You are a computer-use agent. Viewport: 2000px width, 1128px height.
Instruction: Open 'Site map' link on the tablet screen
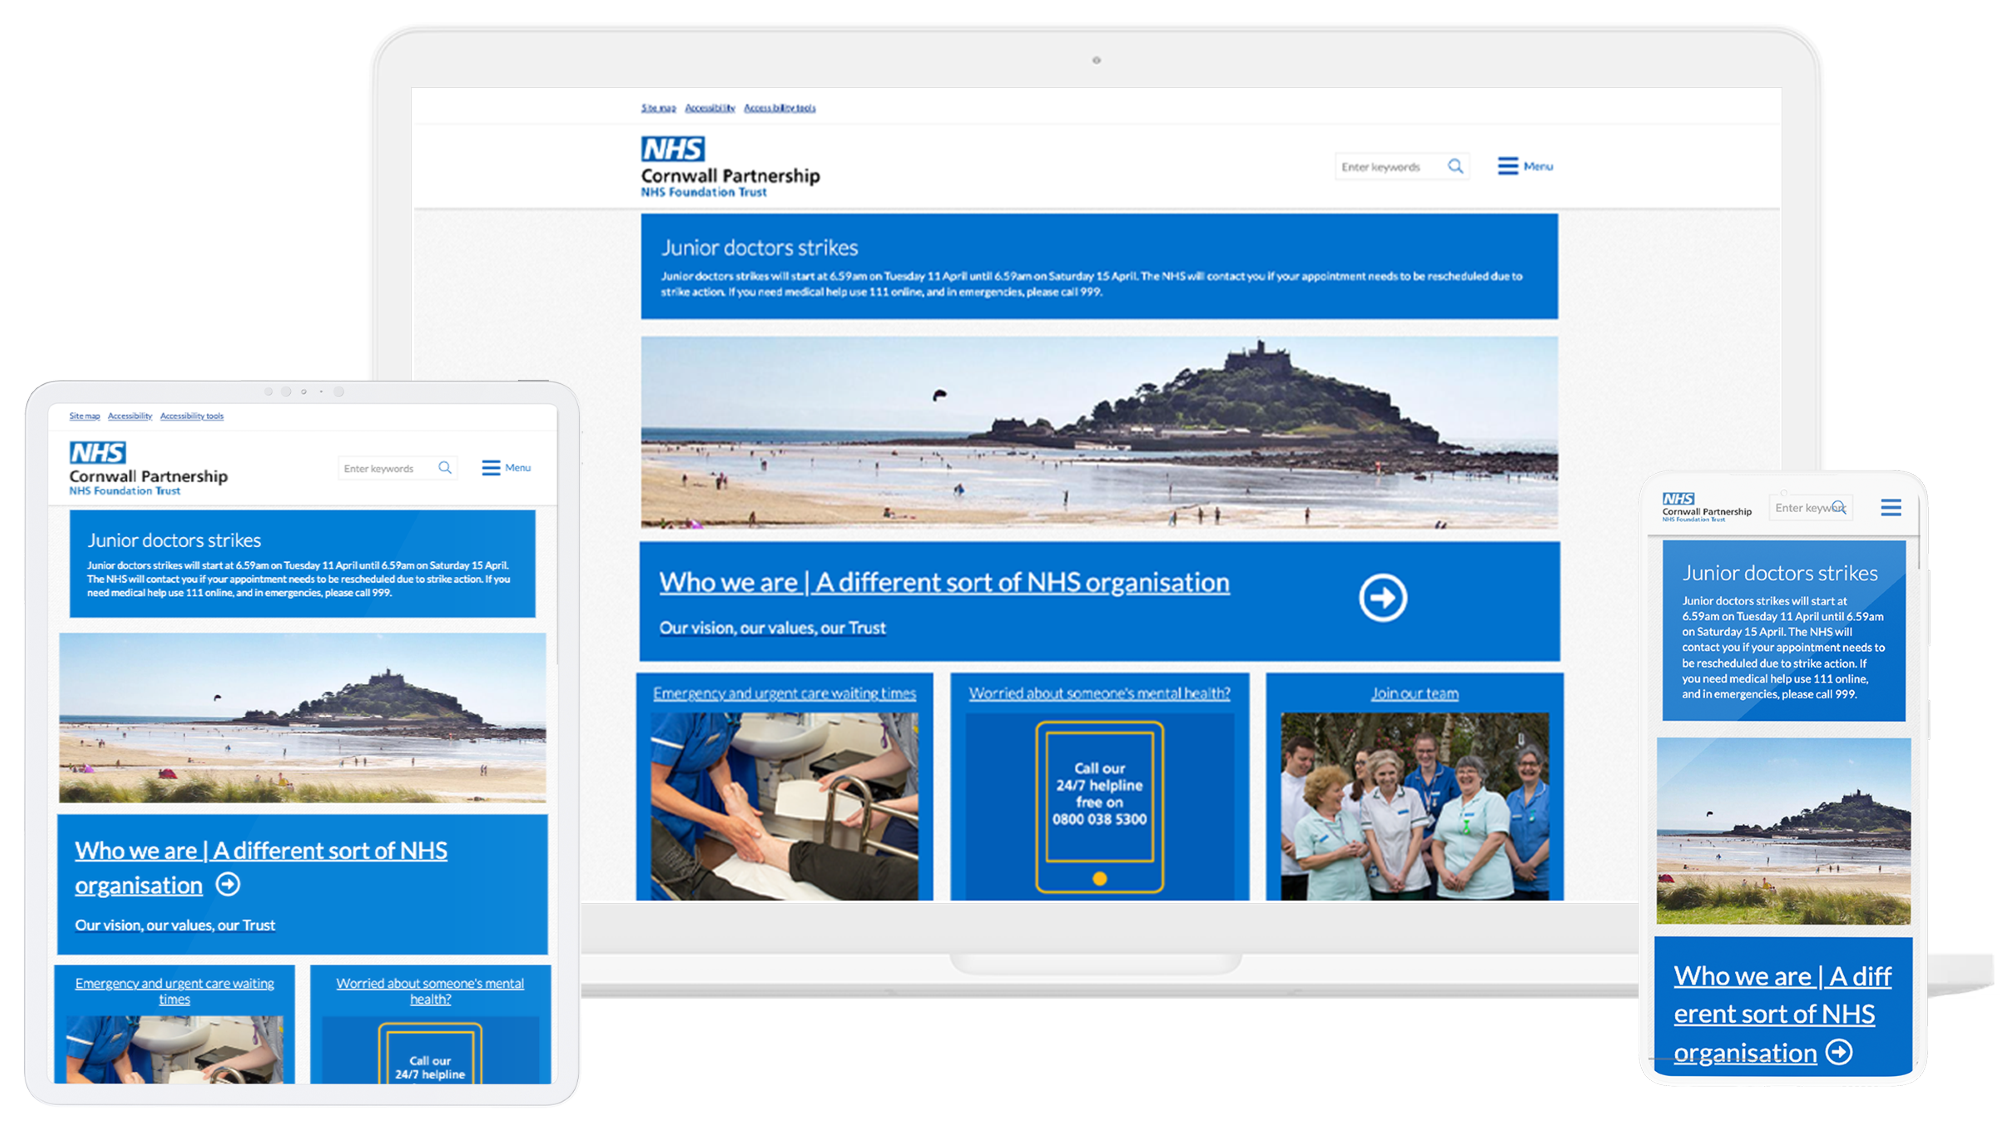coord(84,416)
